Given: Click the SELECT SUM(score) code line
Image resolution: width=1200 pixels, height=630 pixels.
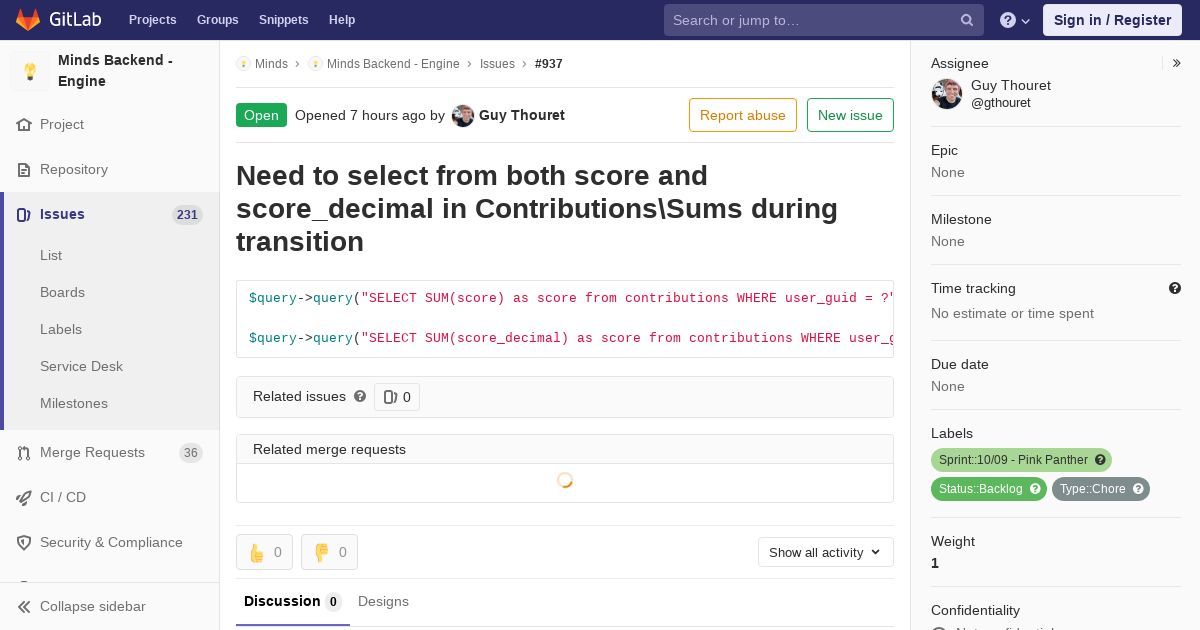Looking at the screenshot, I should (571, 298).
